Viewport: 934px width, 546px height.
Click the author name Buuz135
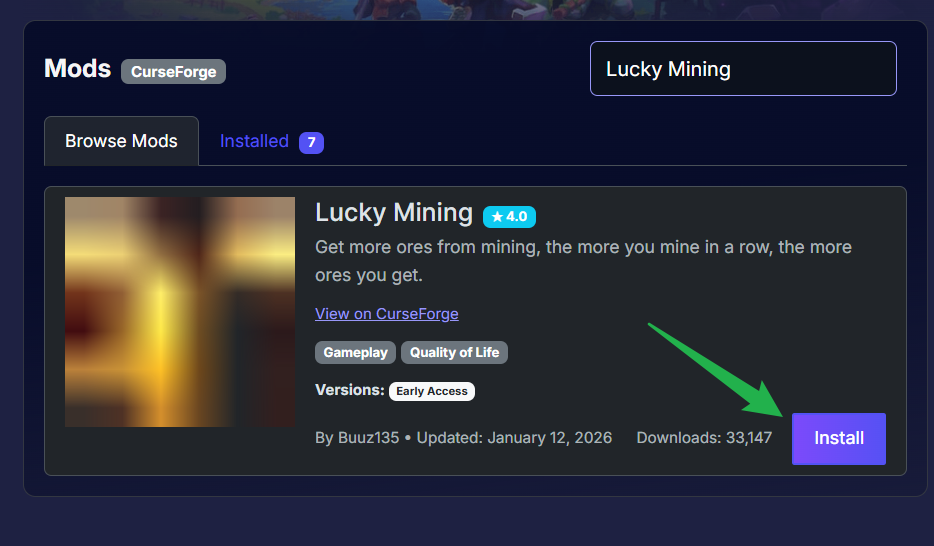(368, 438)
